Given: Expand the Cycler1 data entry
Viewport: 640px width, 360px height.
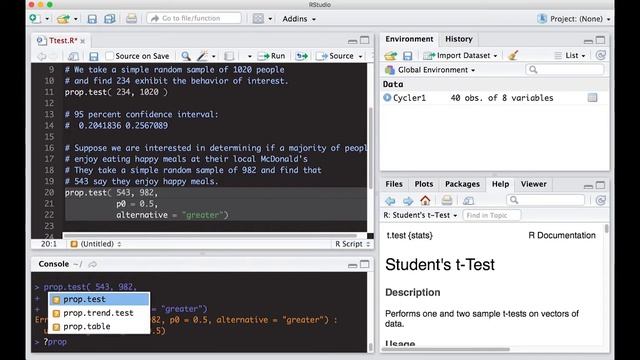Looking at the screenshot, I should tap(387, 98).
